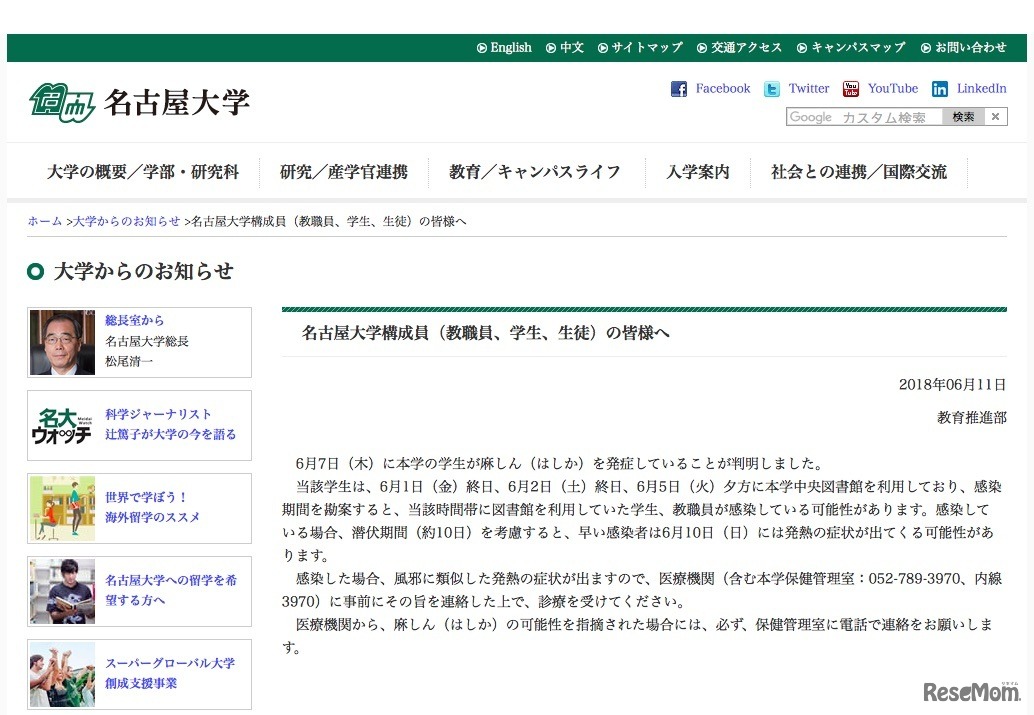Open the YouTube channel icon
Image resolution: width=1034 pixels, height=715 pixels.
point(850,88)
